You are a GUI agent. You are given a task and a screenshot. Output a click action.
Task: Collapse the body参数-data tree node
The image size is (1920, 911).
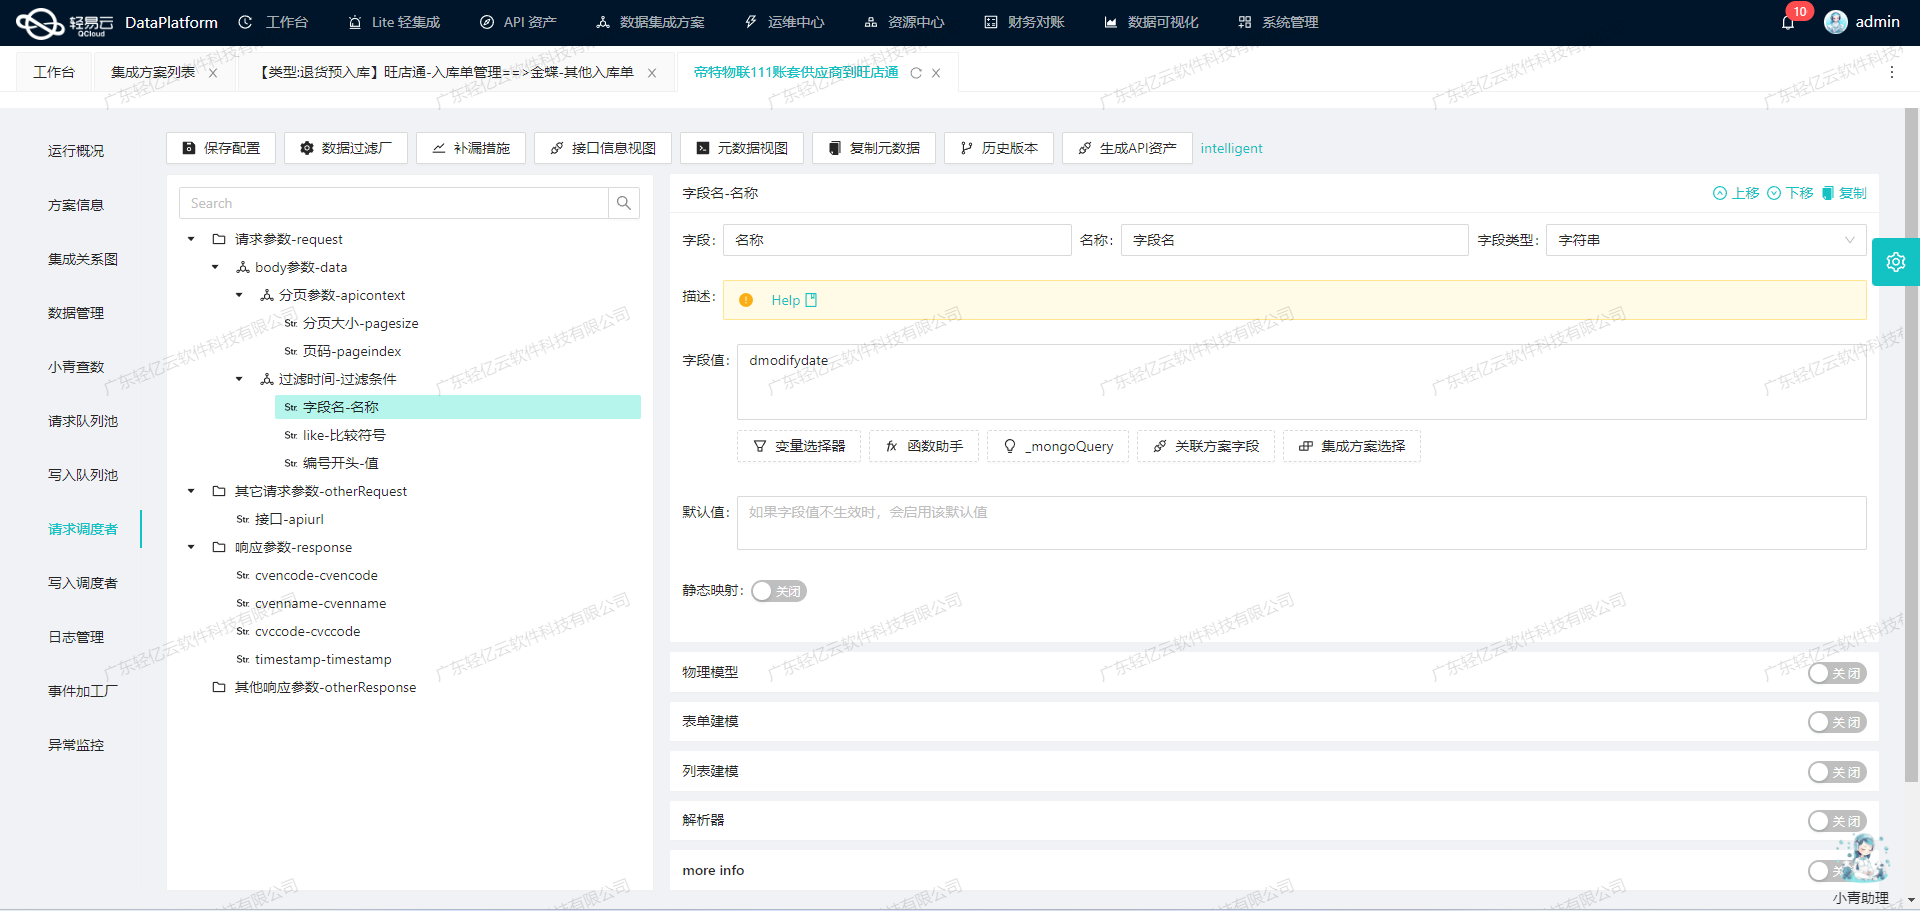click(x=215, y=267)
